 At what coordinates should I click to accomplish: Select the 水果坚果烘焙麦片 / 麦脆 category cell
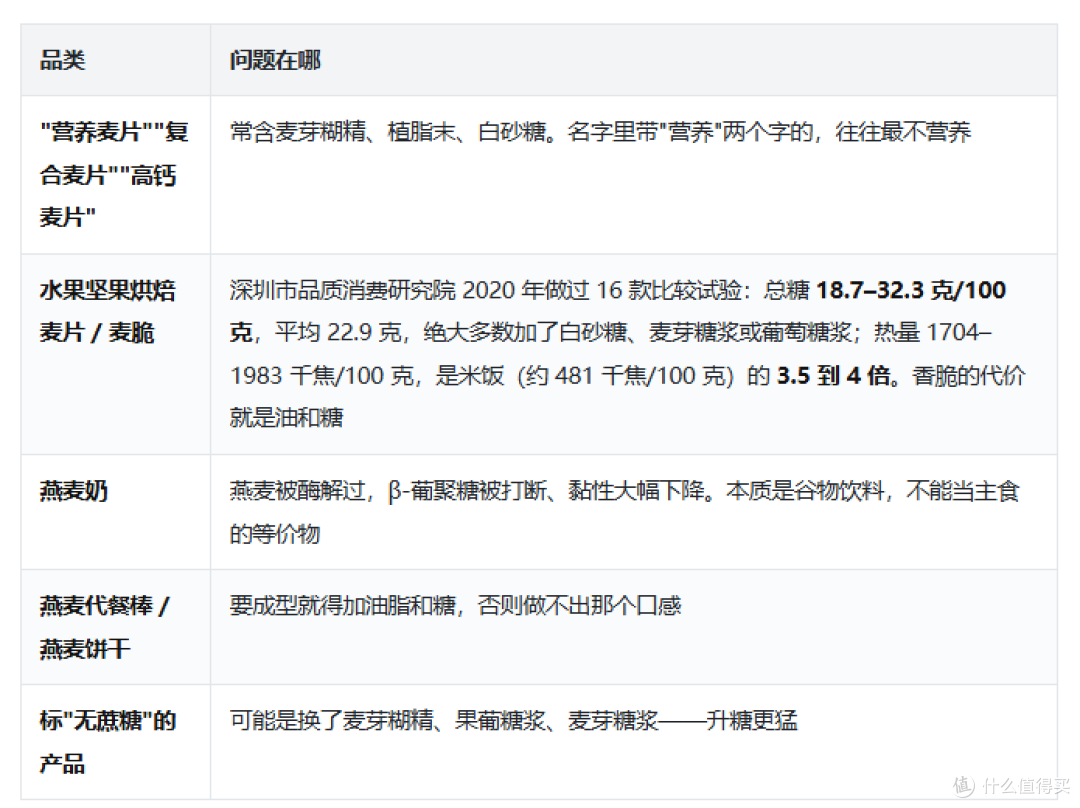point(115,354)
